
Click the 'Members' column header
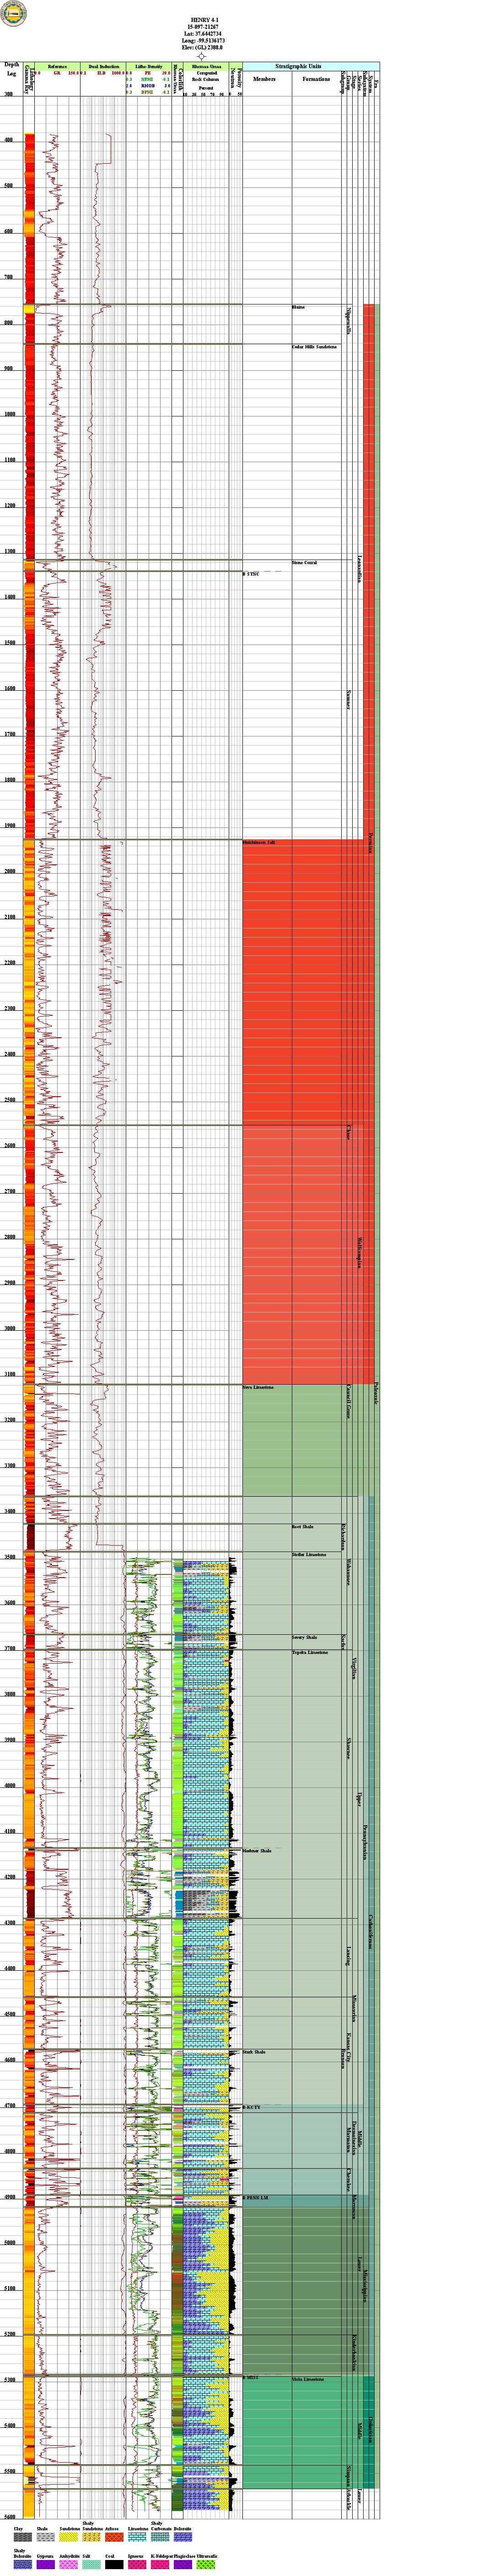click(x=264, y=78)
